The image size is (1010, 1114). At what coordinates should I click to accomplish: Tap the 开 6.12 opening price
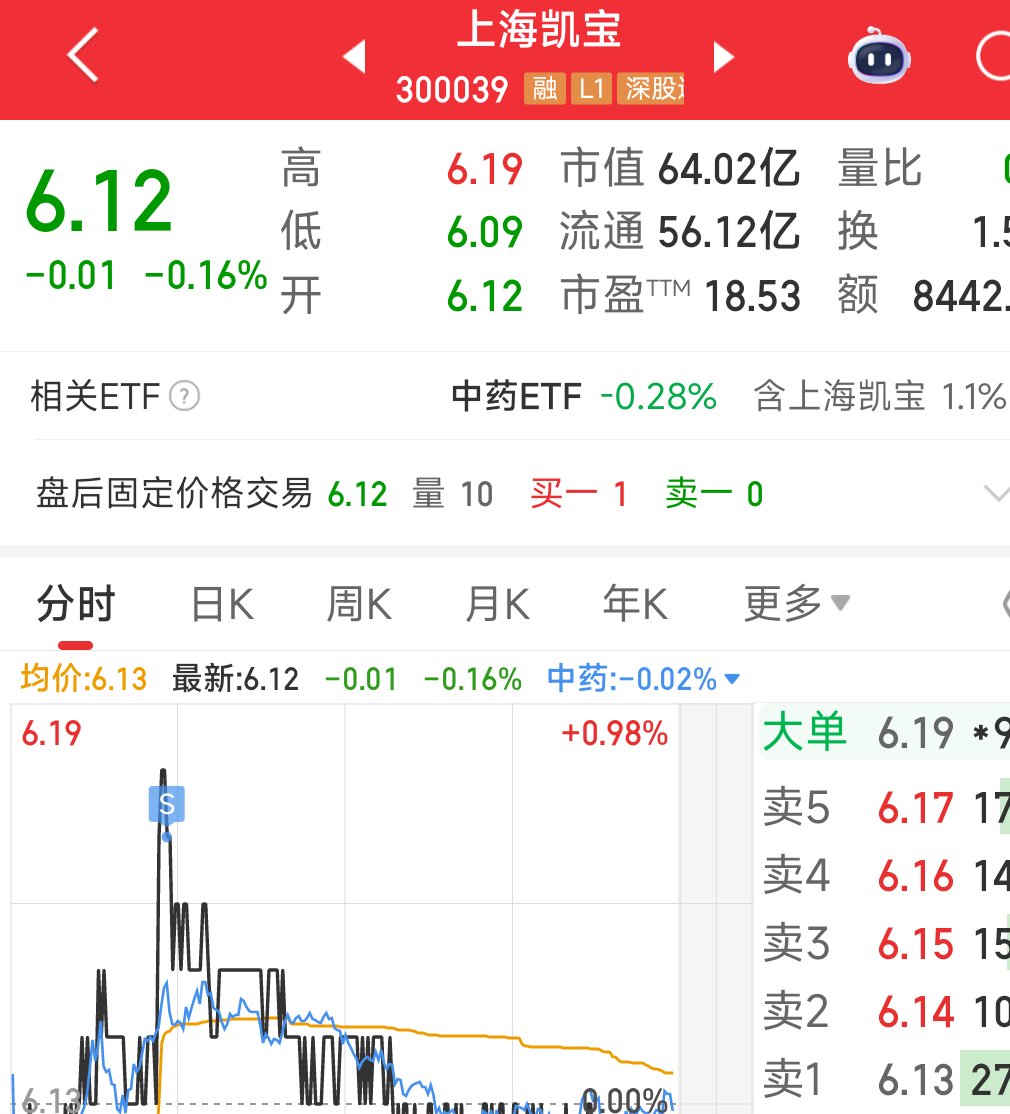click(x=402, y=296)
